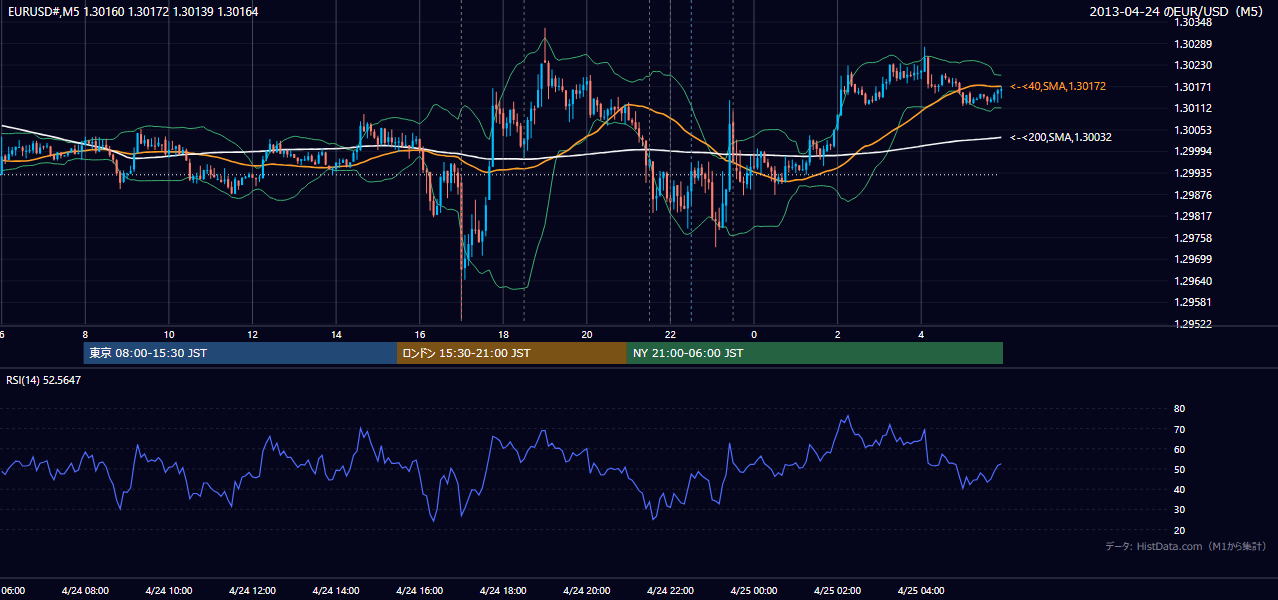
Task: Click the 4/25 04:00 bottom time label
Action: click(922, 590)
